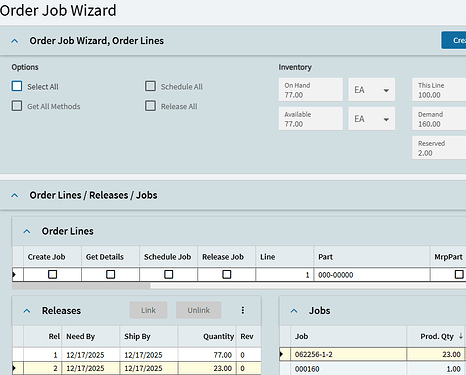
Task: Select the Line cell showing 1
Action: [285, 275]
